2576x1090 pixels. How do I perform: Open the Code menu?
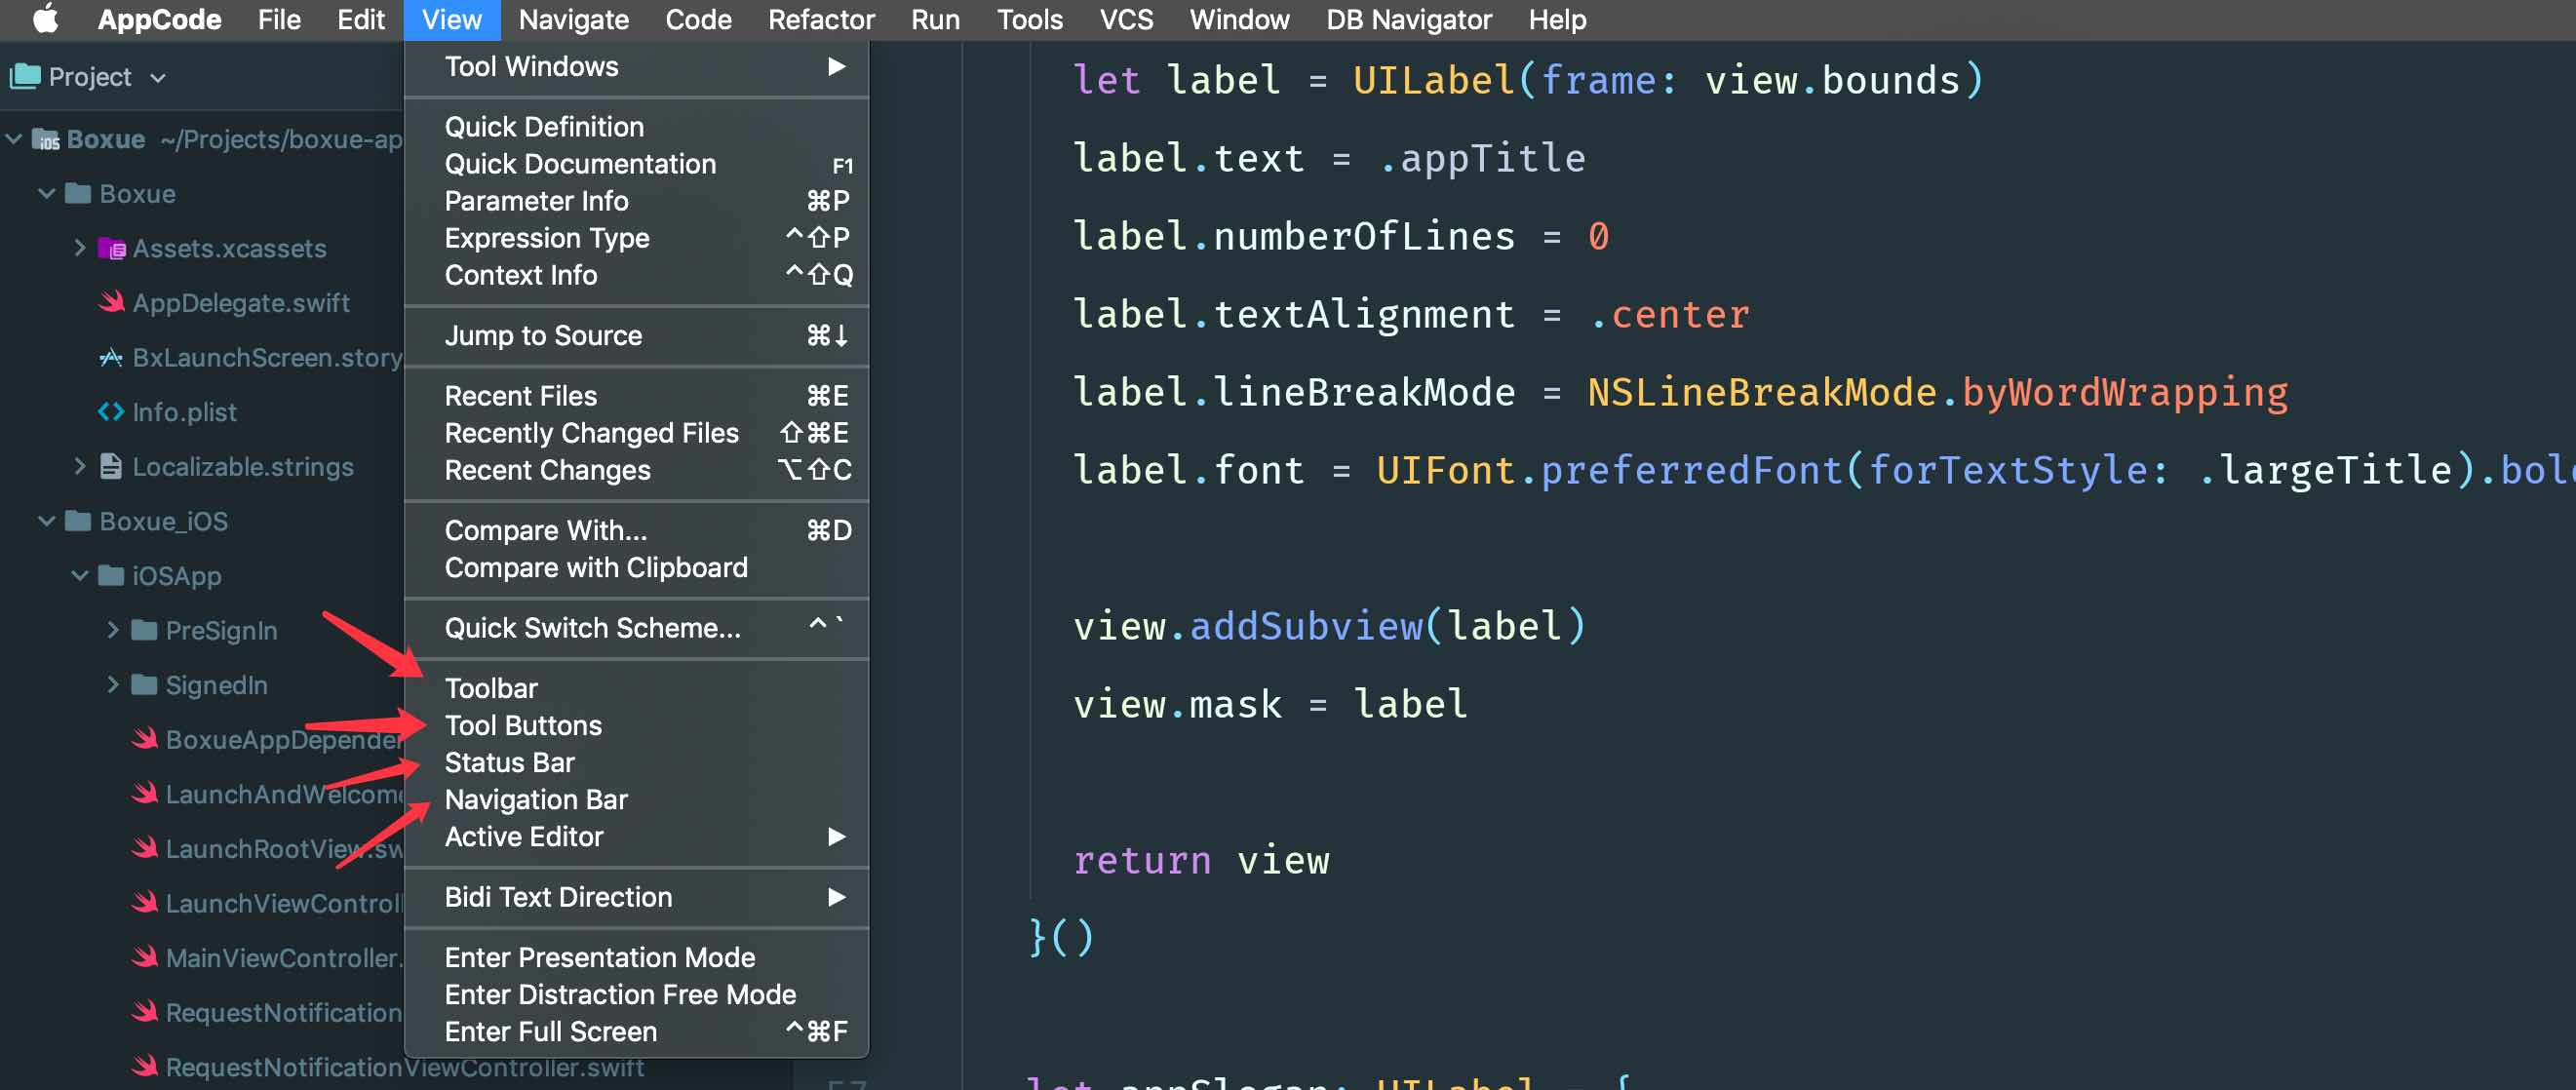[698, 19]
